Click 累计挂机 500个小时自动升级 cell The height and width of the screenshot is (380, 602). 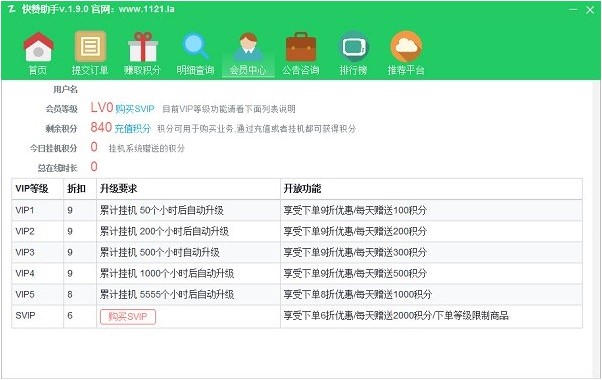click(x=189, y=253)
